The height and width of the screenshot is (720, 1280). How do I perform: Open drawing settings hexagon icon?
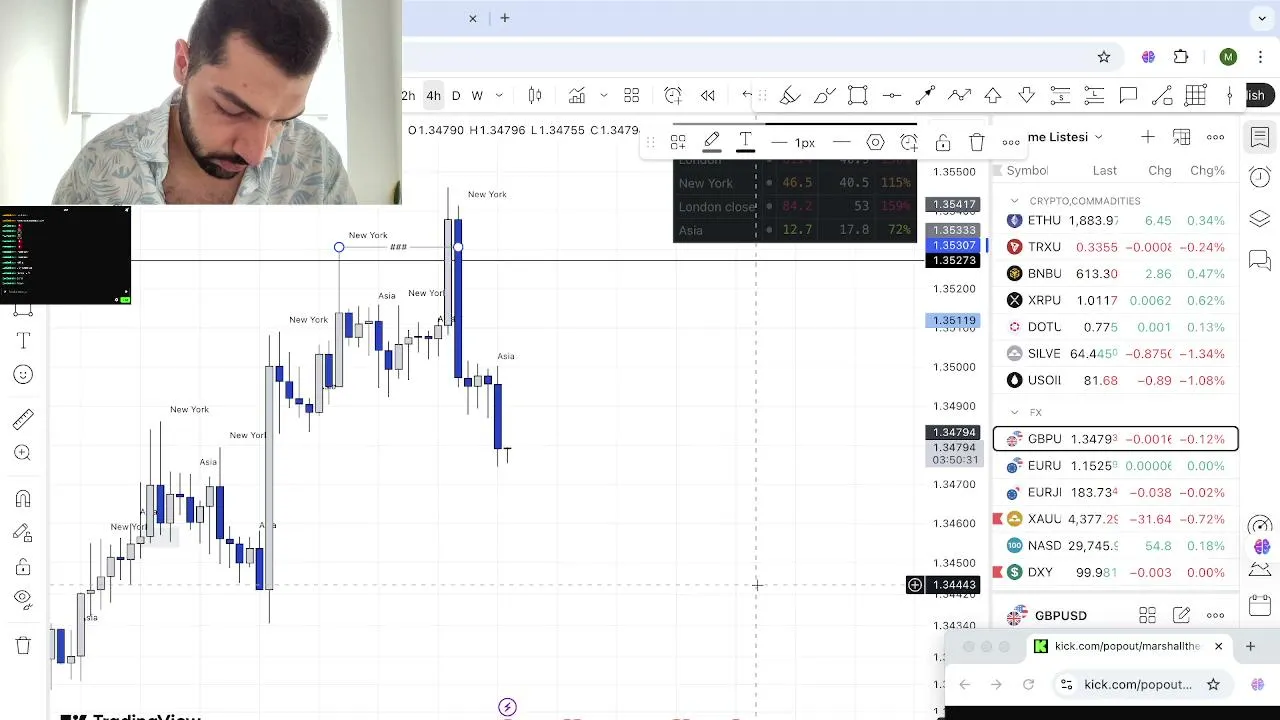[x=875, y=143]
